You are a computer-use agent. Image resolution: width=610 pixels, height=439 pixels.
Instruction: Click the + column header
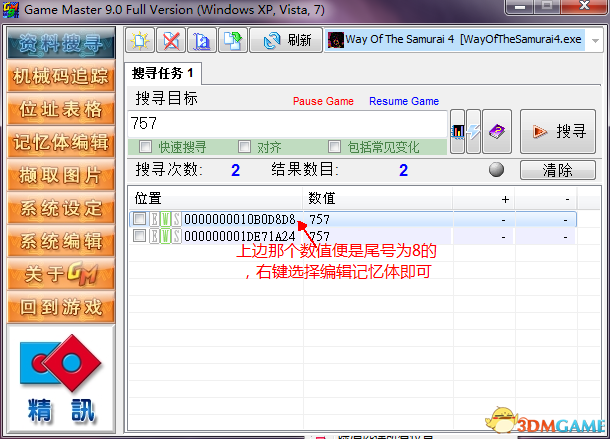pos(484,198)
